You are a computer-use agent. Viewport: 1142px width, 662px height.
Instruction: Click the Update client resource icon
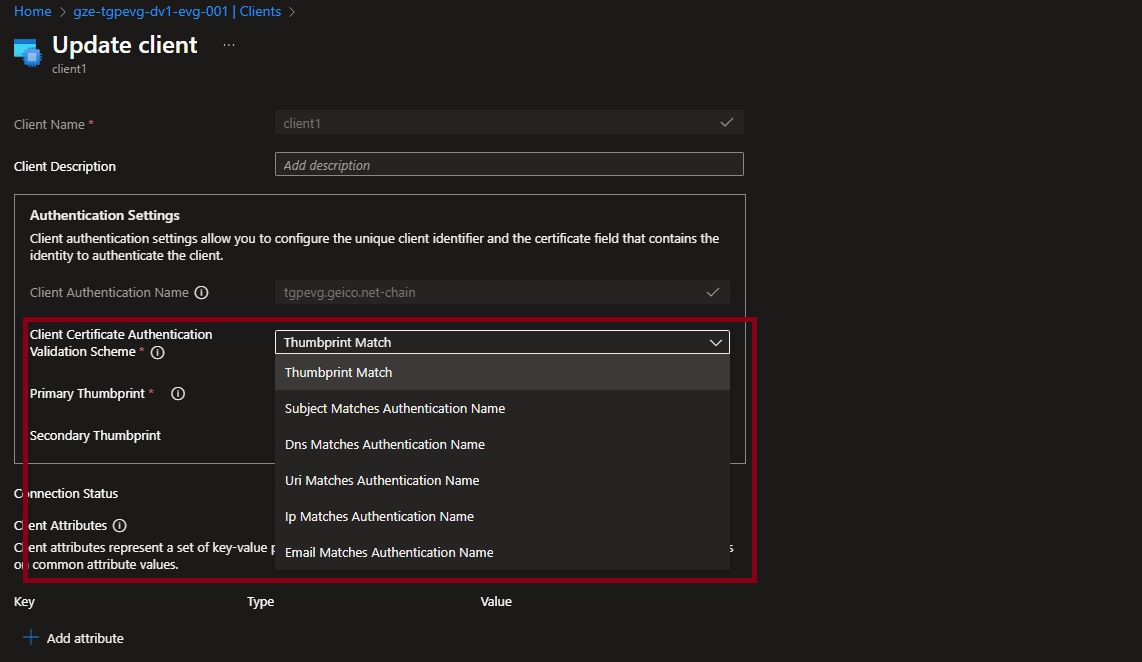[27, 52]
